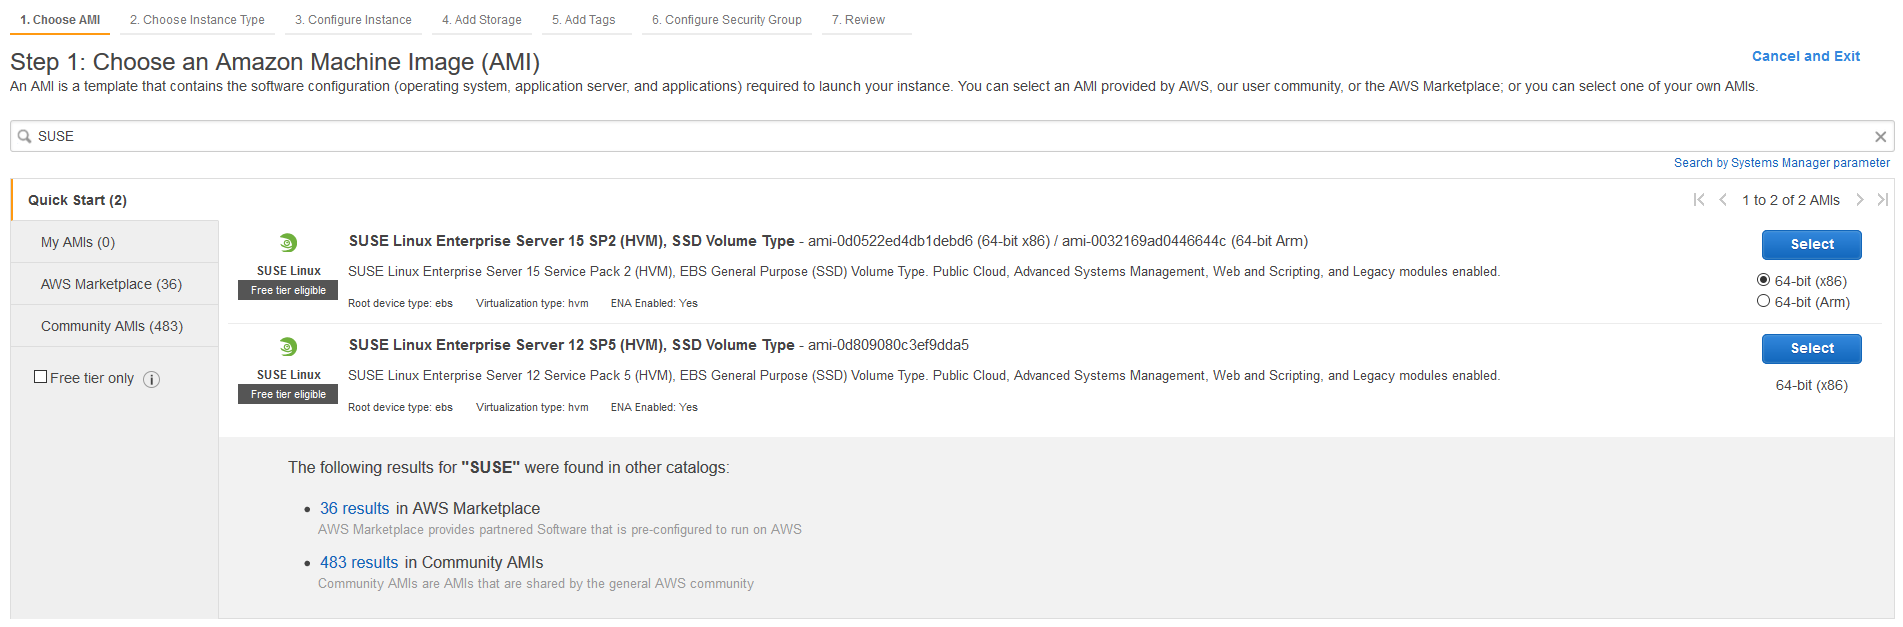Go to previous page of AMIs
This screenshot has height=627, width=1903.
pos(1723,200)
